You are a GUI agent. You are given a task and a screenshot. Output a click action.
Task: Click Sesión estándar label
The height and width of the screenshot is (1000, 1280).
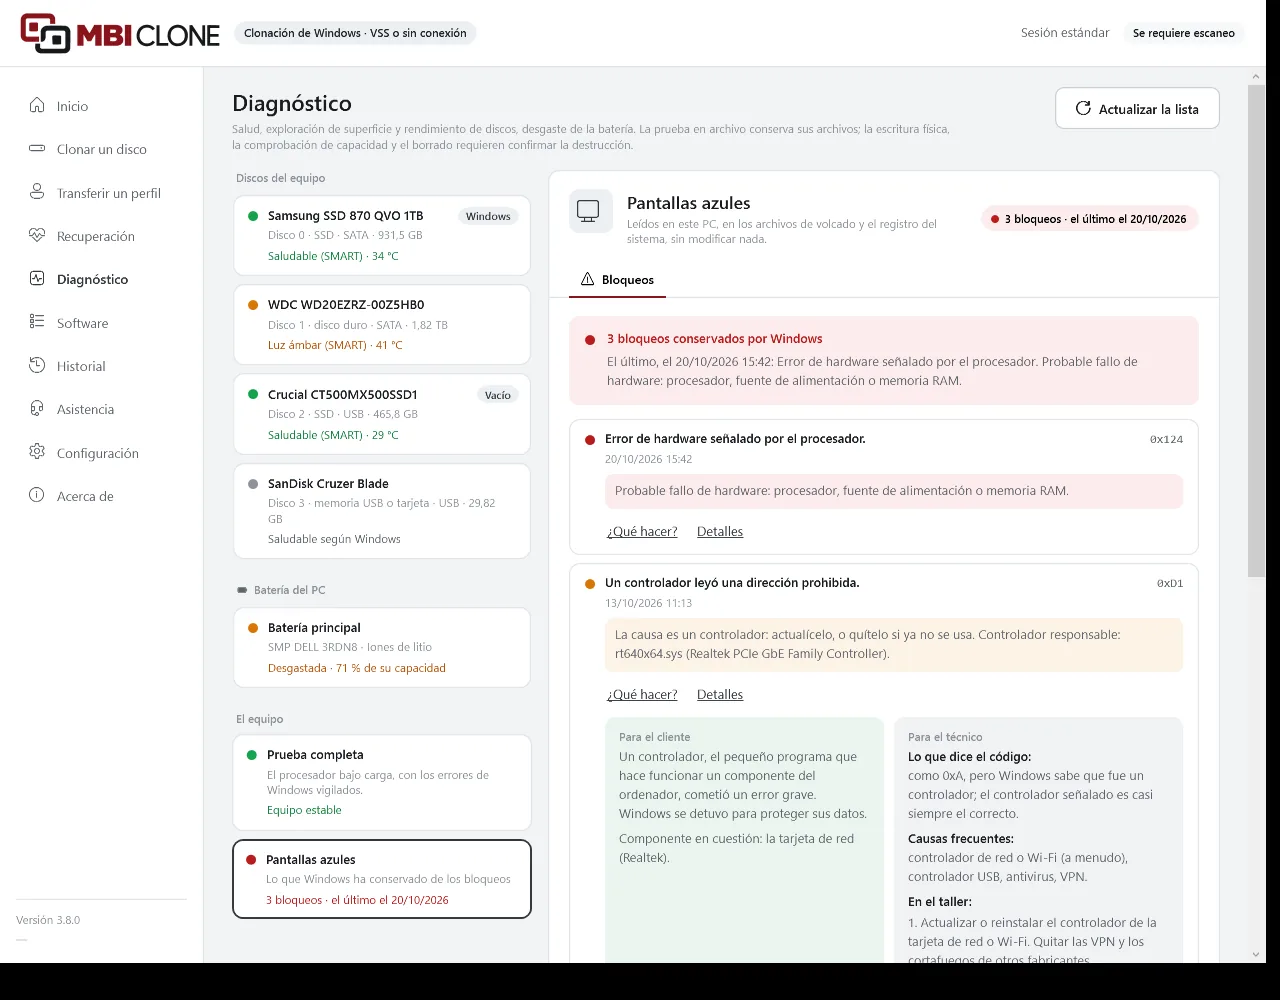coord(1065,33)
